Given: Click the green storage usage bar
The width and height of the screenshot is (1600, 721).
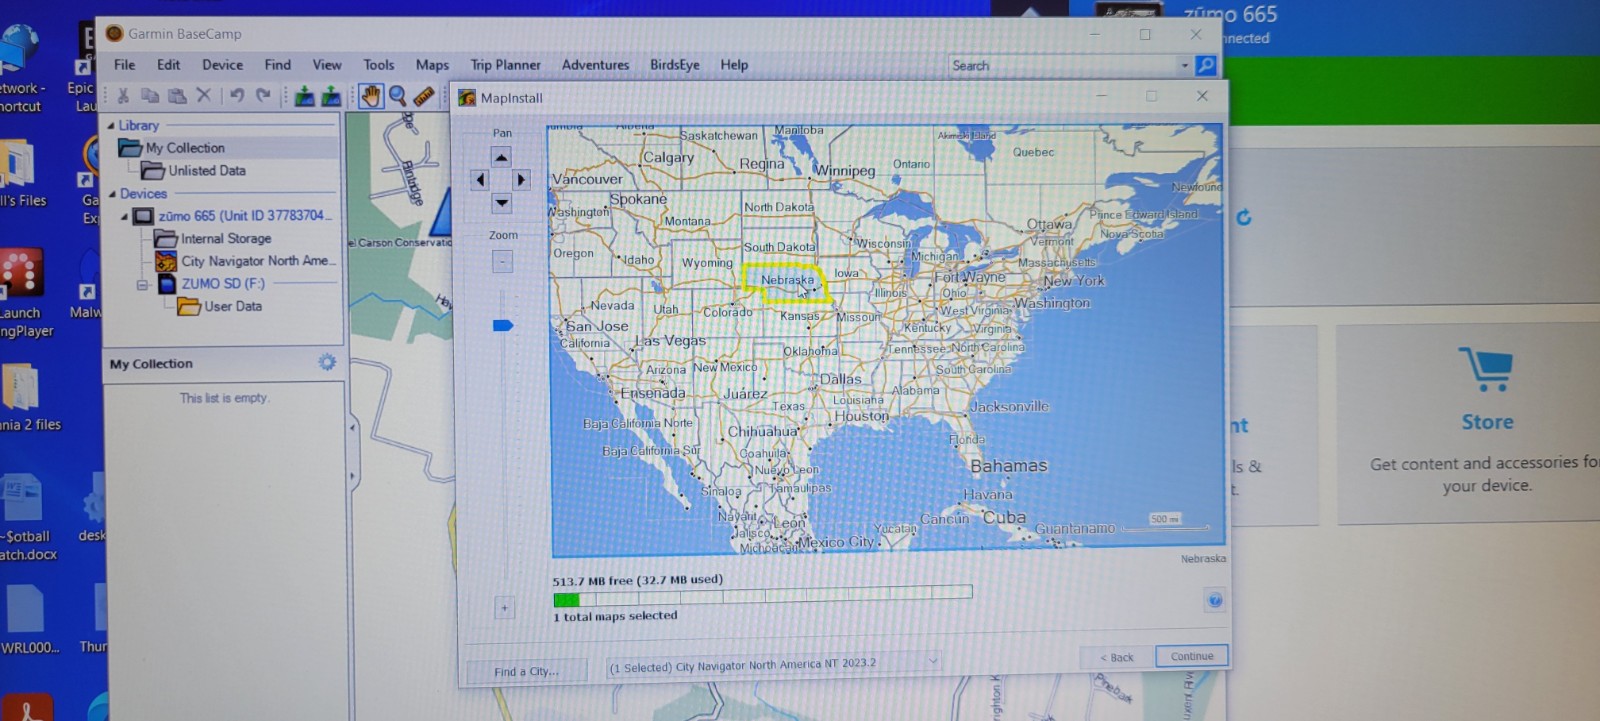Looking at the screenshot, I should [x=566, y=600].
